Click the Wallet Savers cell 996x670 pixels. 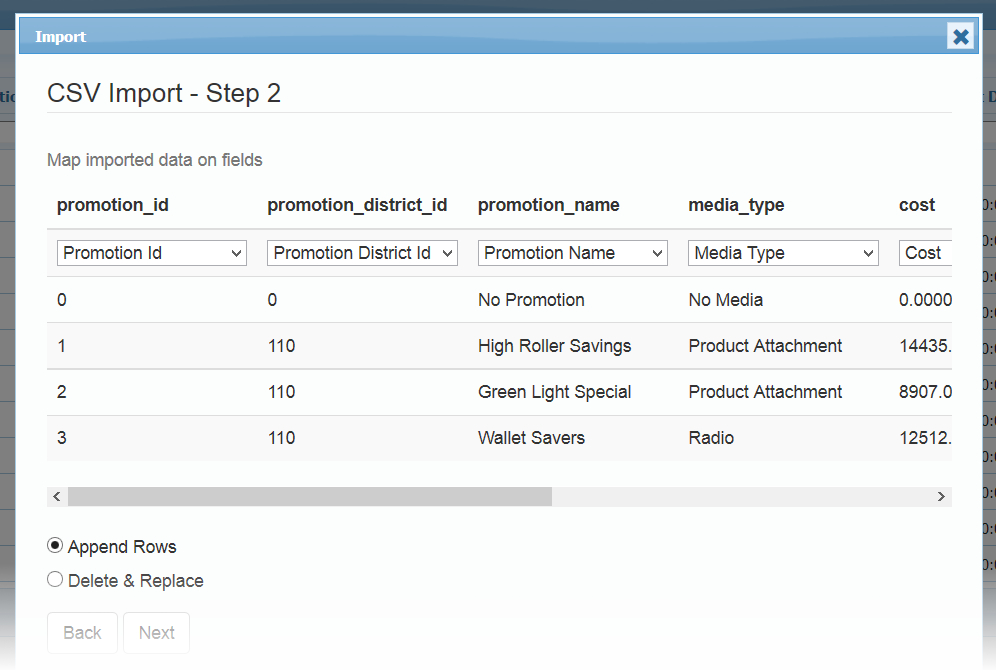(531, 438)
